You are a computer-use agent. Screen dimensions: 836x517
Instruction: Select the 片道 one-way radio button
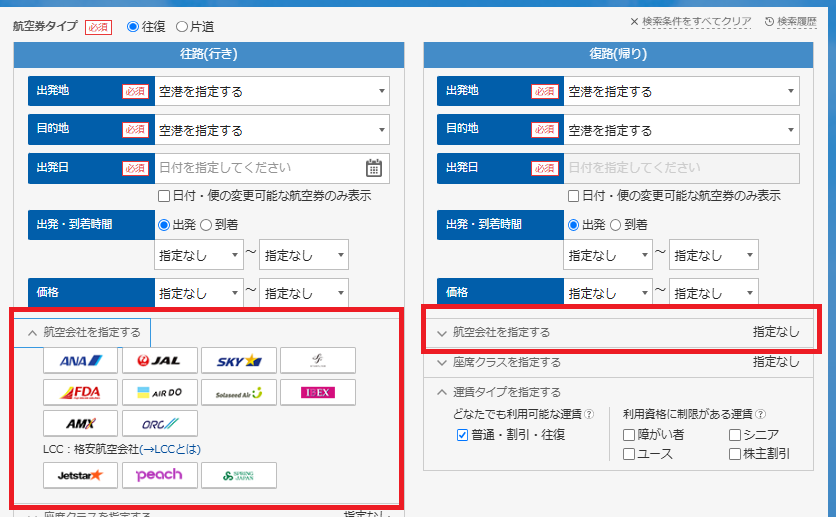coord(182,26)
